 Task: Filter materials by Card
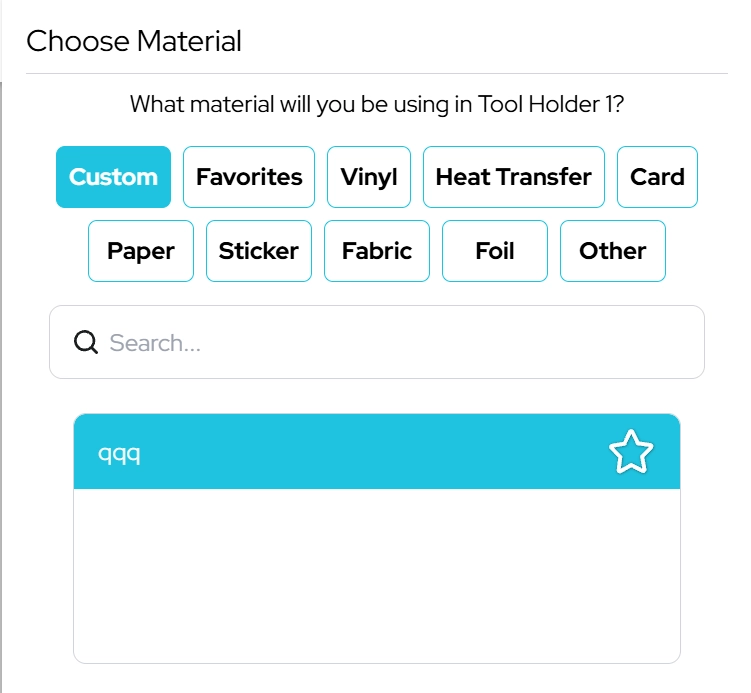tap(657, 177)
